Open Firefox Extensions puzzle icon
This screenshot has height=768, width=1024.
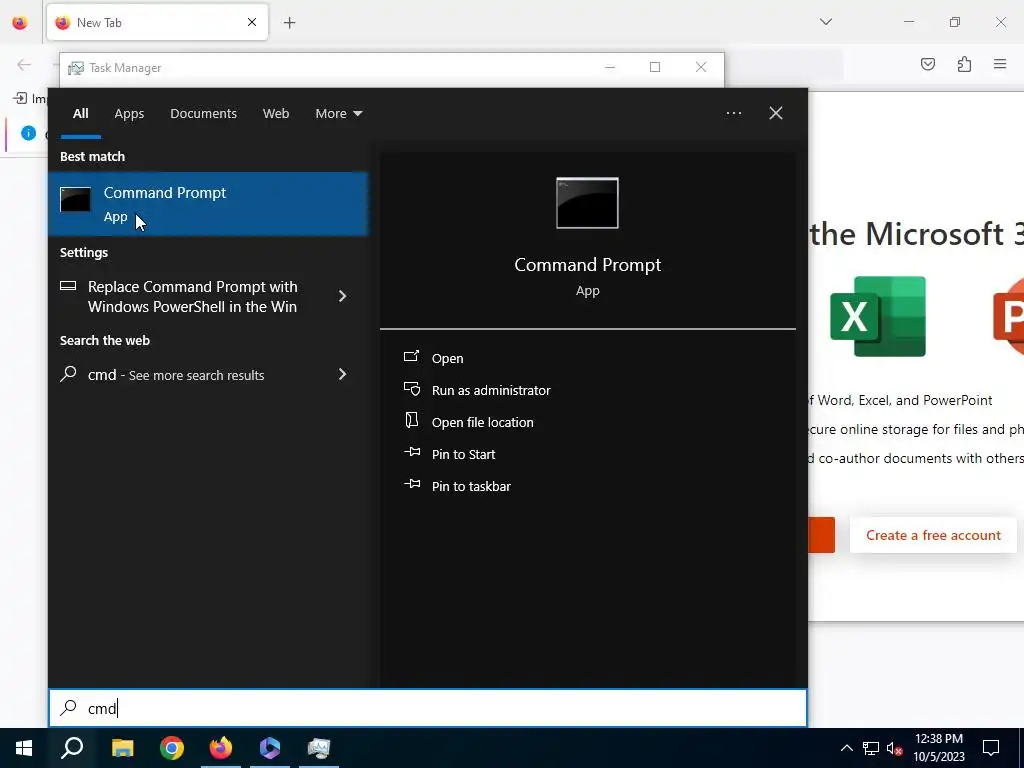point(964,64)
